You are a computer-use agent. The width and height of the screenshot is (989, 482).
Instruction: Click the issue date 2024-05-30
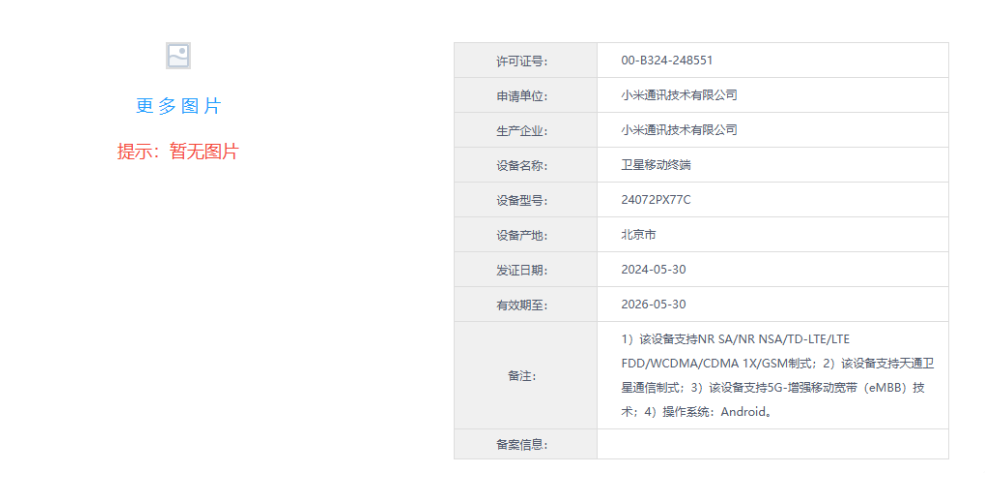[x=653, y=270]
